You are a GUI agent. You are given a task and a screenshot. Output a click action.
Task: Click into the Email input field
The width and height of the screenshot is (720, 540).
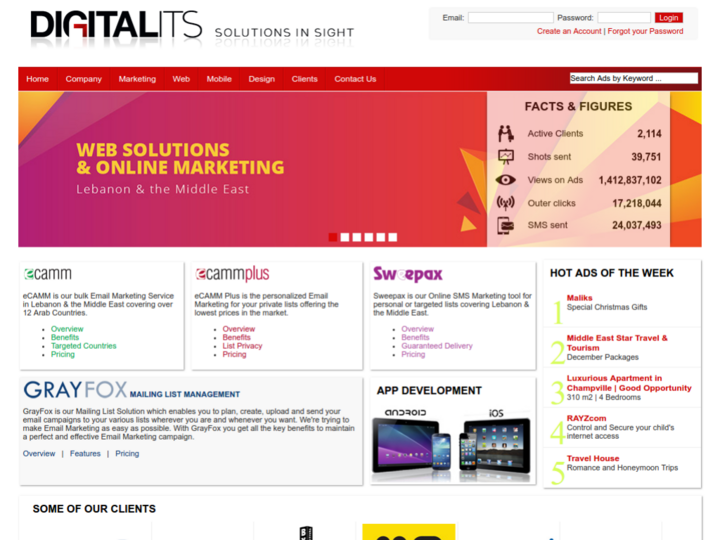[510, 17]
